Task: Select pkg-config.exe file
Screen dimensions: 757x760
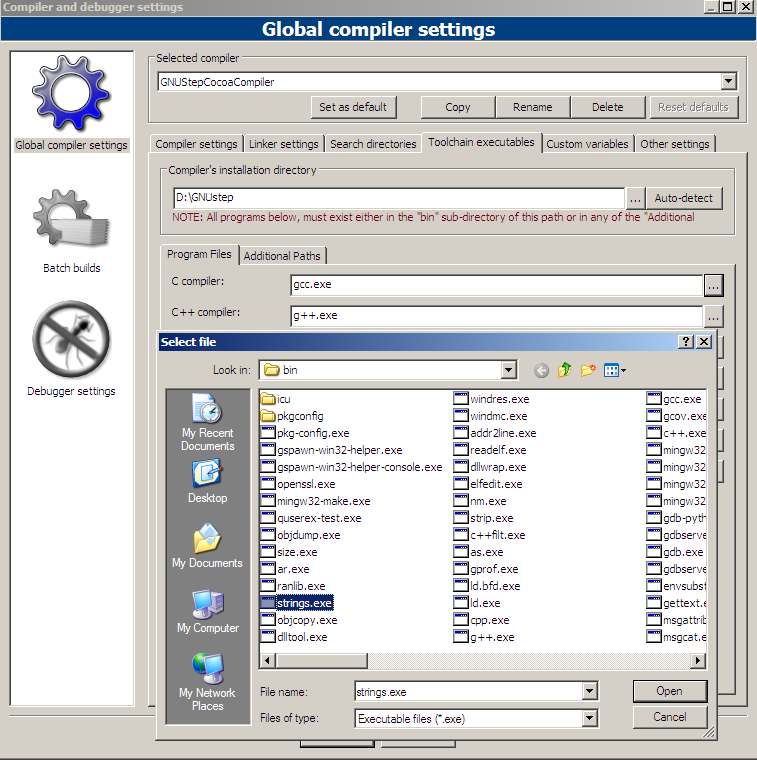Action: [x=305, y=433]
